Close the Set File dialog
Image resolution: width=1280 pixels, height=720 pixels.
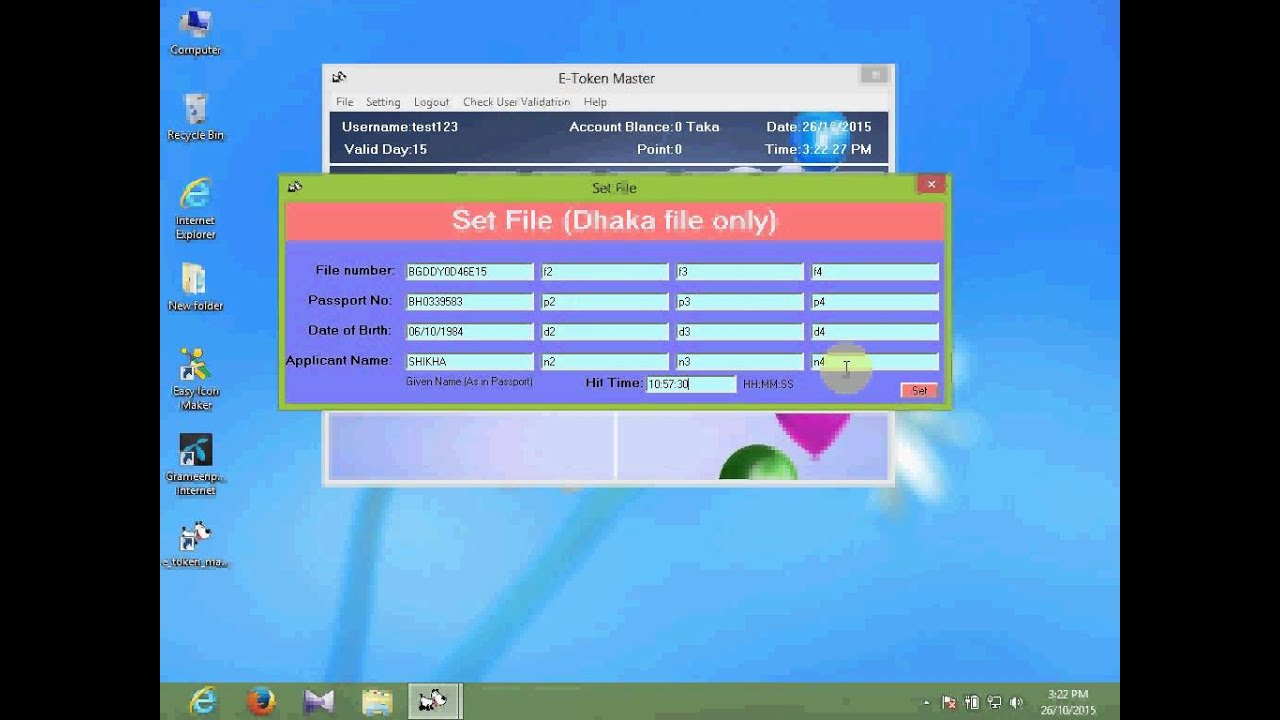pyautogui.click(x=931, y=184)
